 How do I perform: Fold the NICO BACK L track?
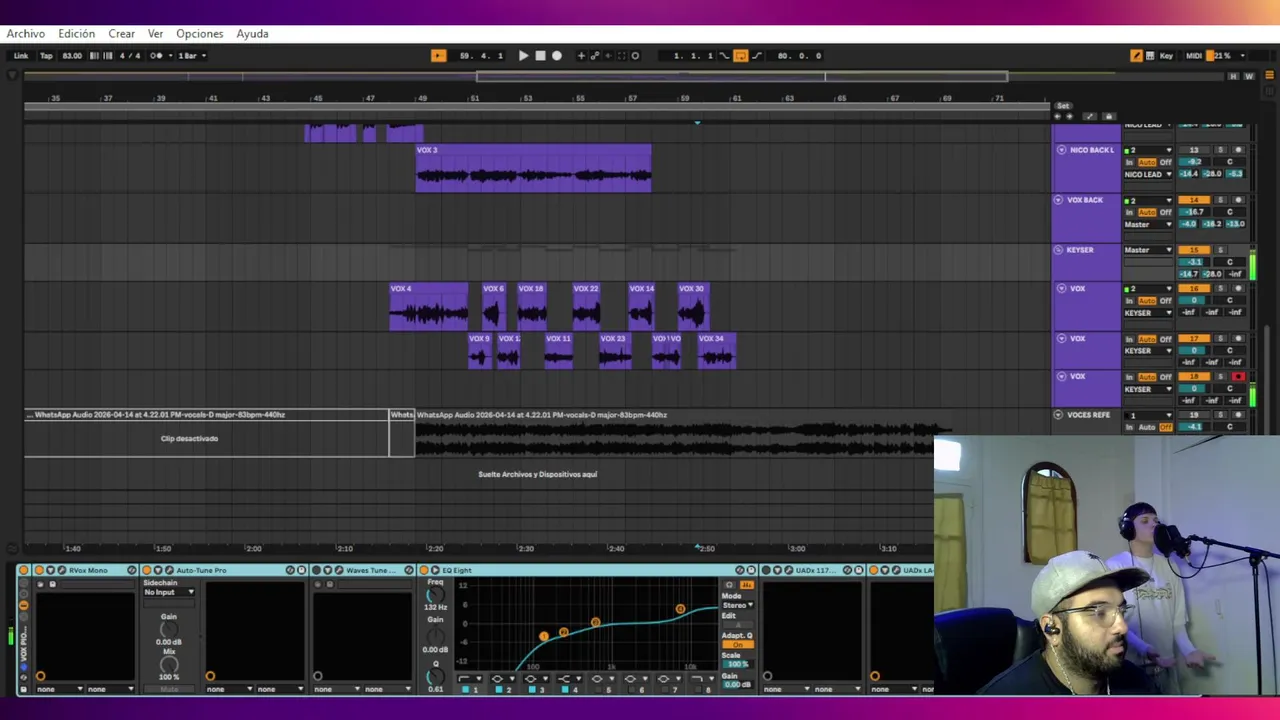(1061, 150)
